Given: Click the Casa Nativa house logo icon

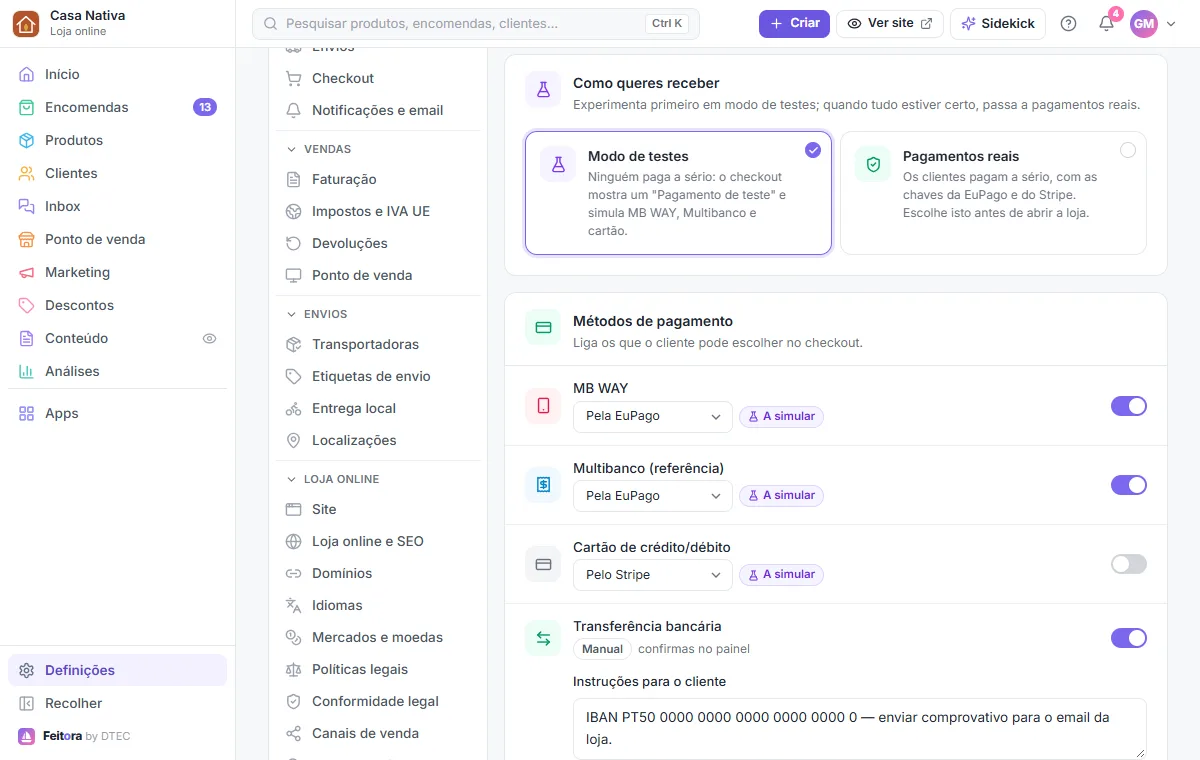Looking at the screenshot, I should (27, 23).
